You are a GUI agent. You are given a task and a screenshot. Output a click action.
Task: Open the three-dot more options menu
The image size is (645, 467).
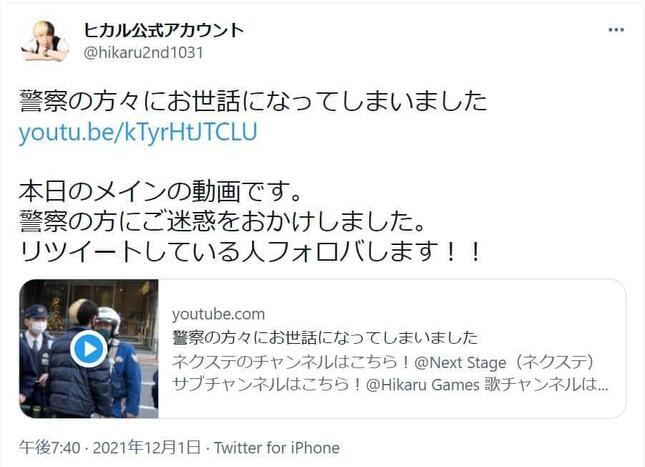616,30
